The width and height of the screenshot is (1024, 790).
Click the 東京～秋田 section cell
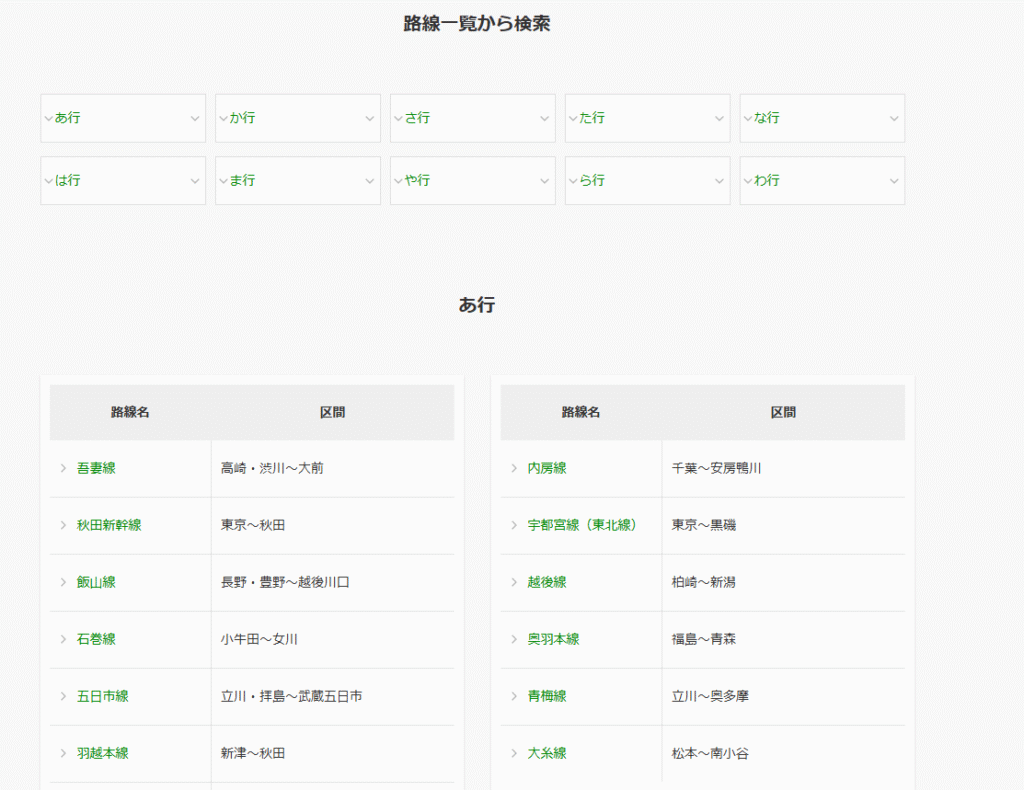click(x=332, y=526)
